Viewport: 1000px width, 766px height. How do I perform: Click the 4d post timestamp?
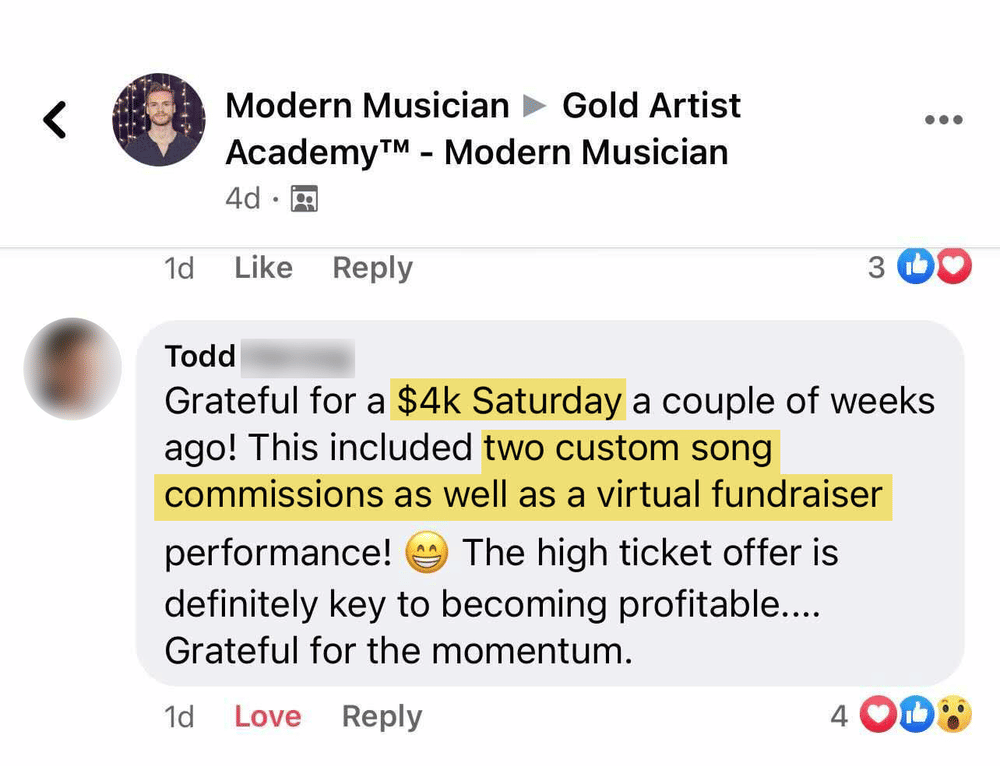pyautogui.click(x=243, y=199)
